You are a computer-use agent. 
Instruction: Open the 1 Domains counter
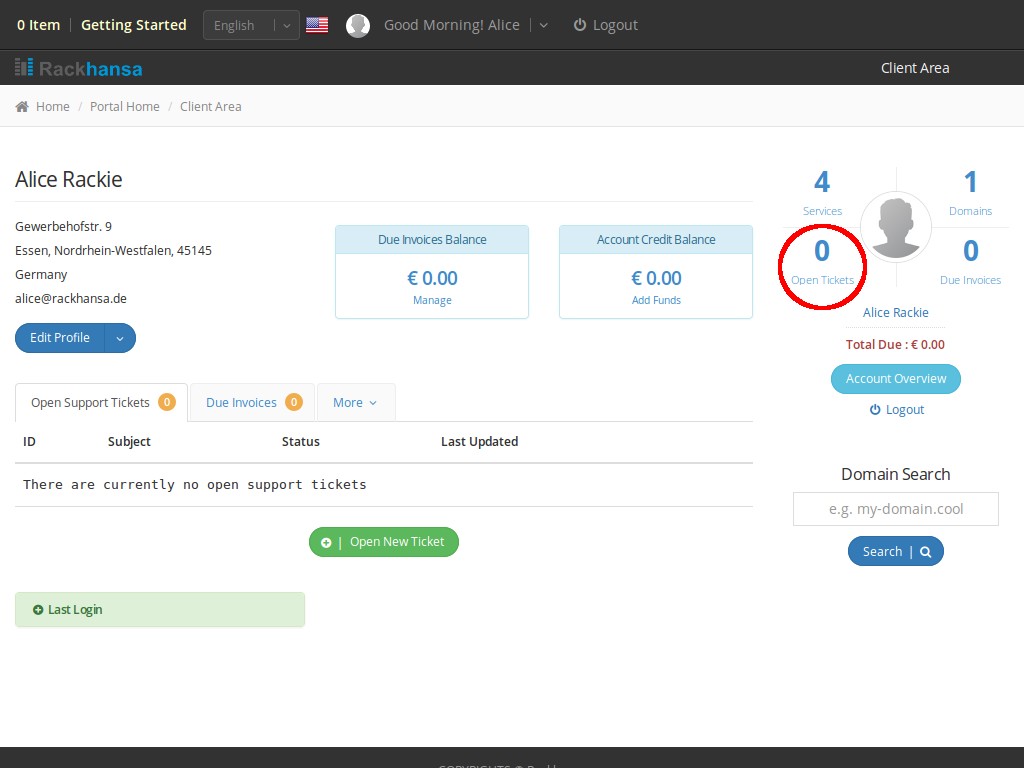[970, 192]
